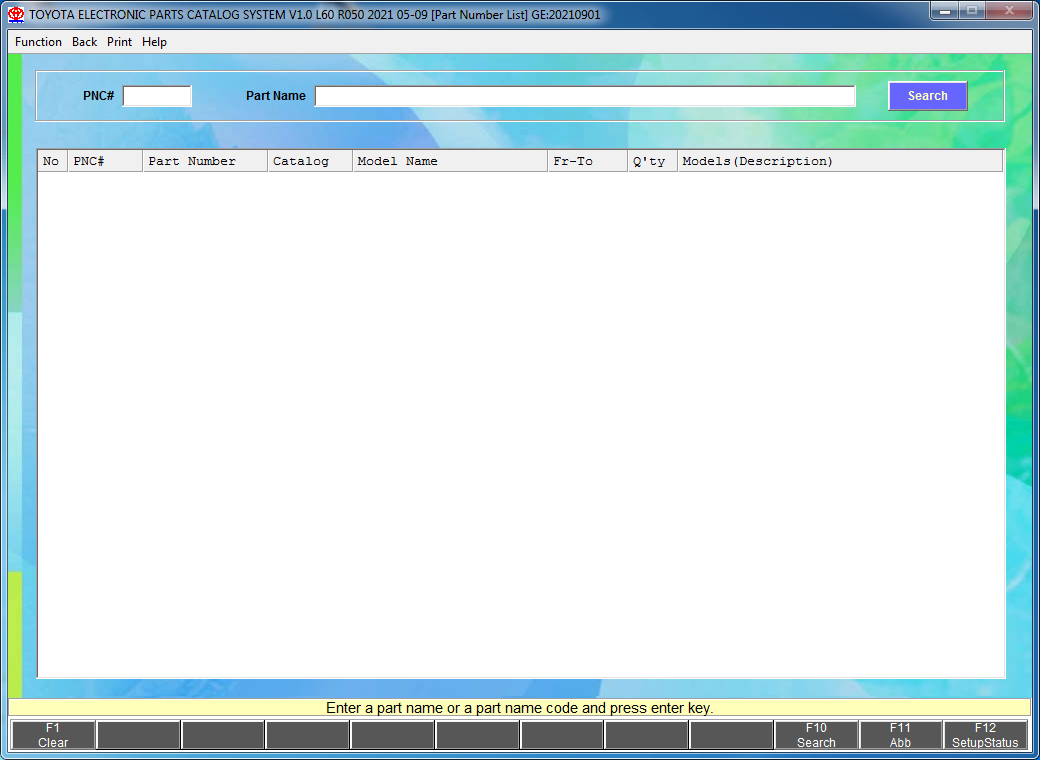Image resolution: width=1040 pixels, height=760 pixels.
Task: Open the Function menu
Action: click(x=38, y=42)
